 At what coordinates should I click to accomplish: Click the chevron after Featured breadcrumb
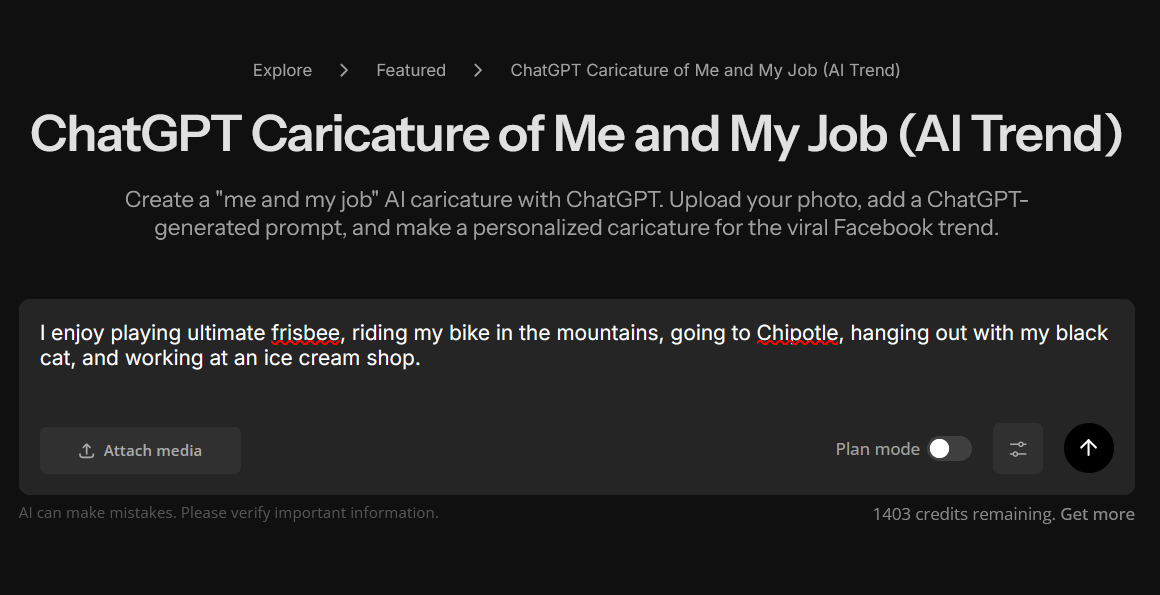point(478,70)
